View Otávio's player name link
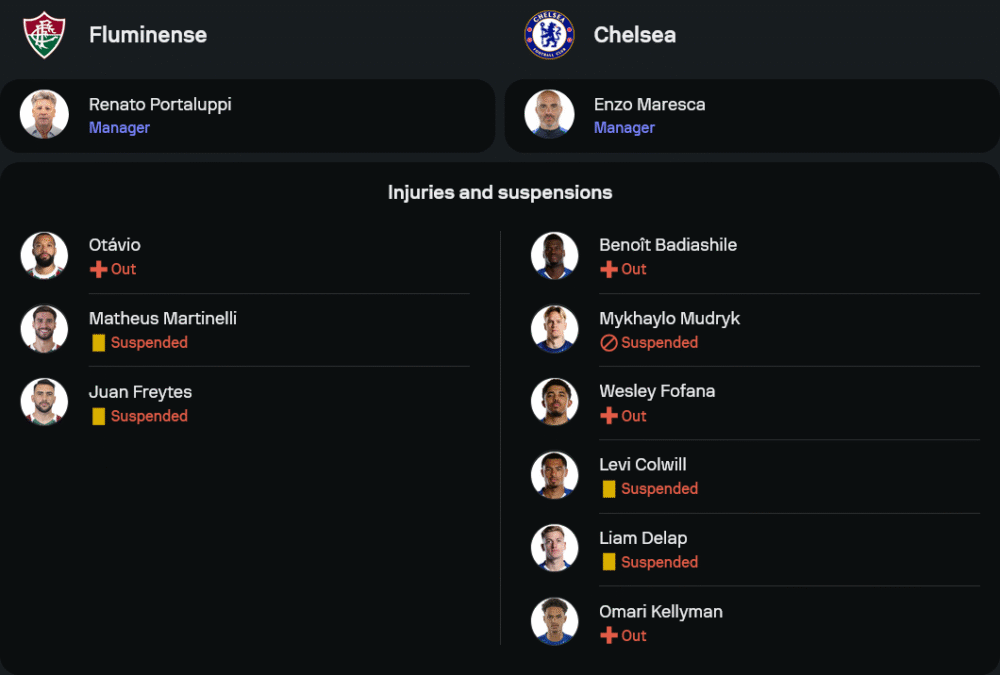 tap(115, 245)
